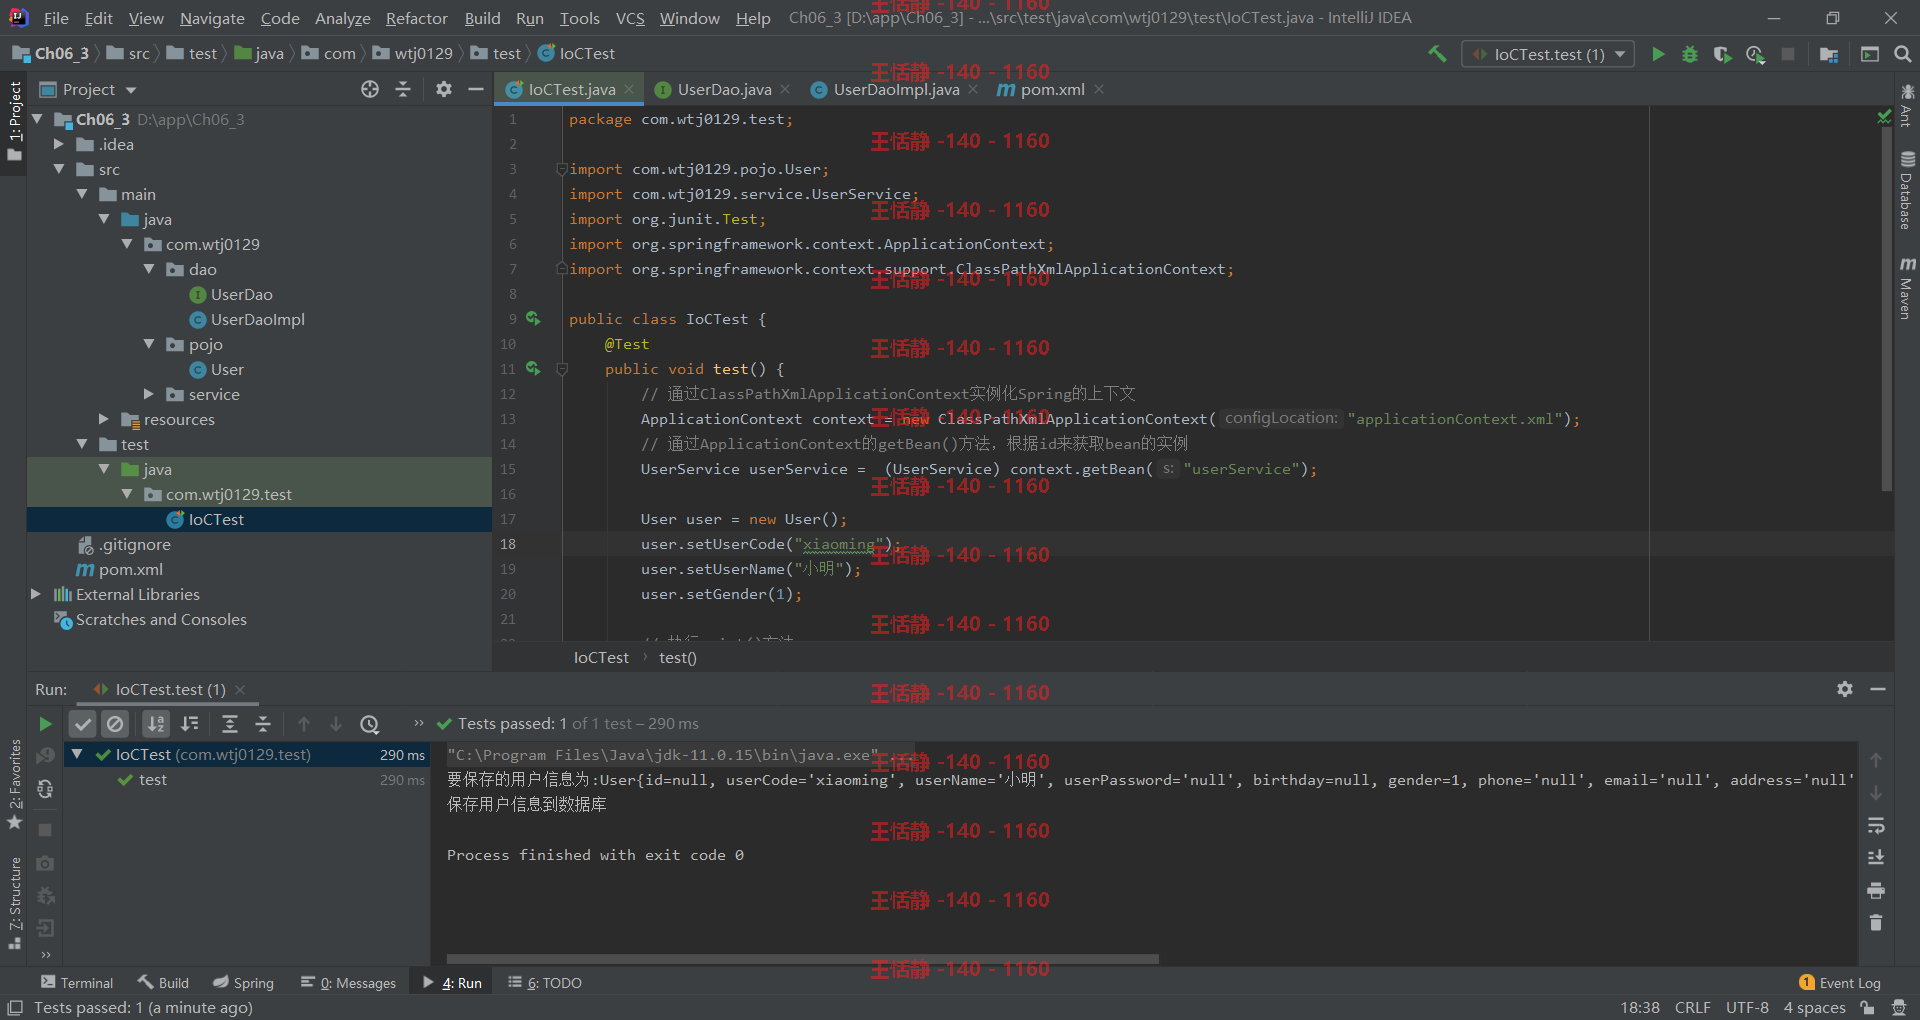Switch to UserDaoImpl.java tab

click(895, 89)
